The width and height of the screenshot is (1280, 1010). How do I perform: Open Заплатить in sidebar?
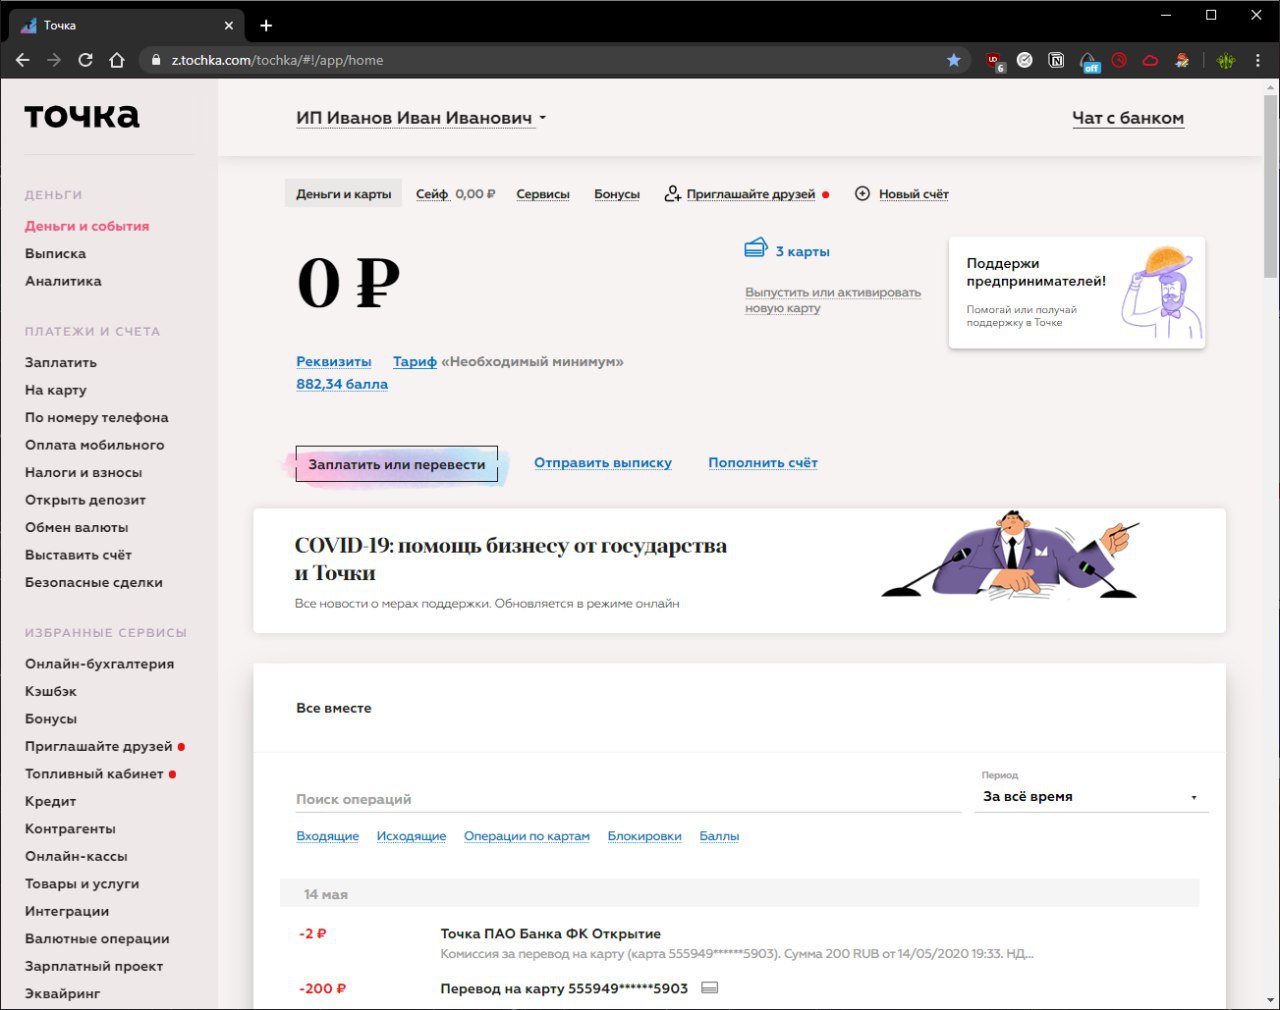tap(61, 363)
